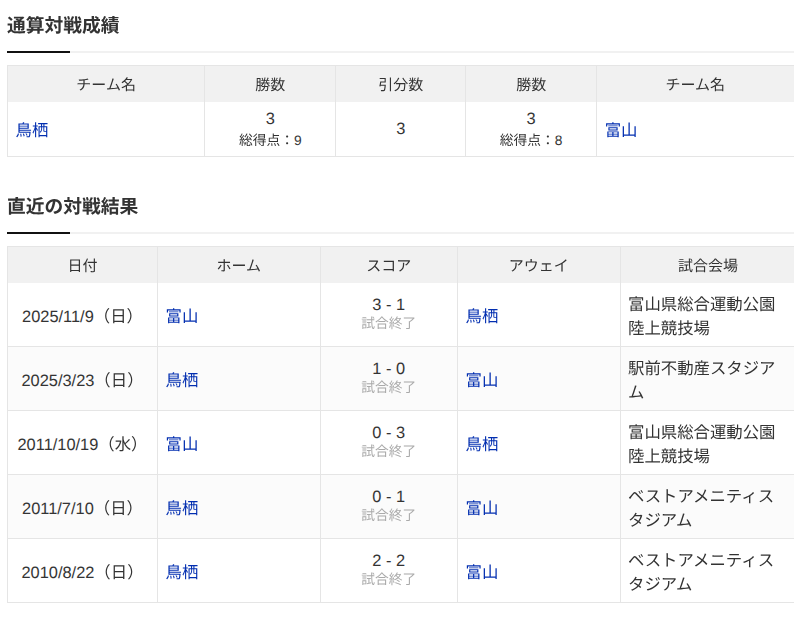Click 富山 home link for 2011/10/19 match

tap(182, 444)
